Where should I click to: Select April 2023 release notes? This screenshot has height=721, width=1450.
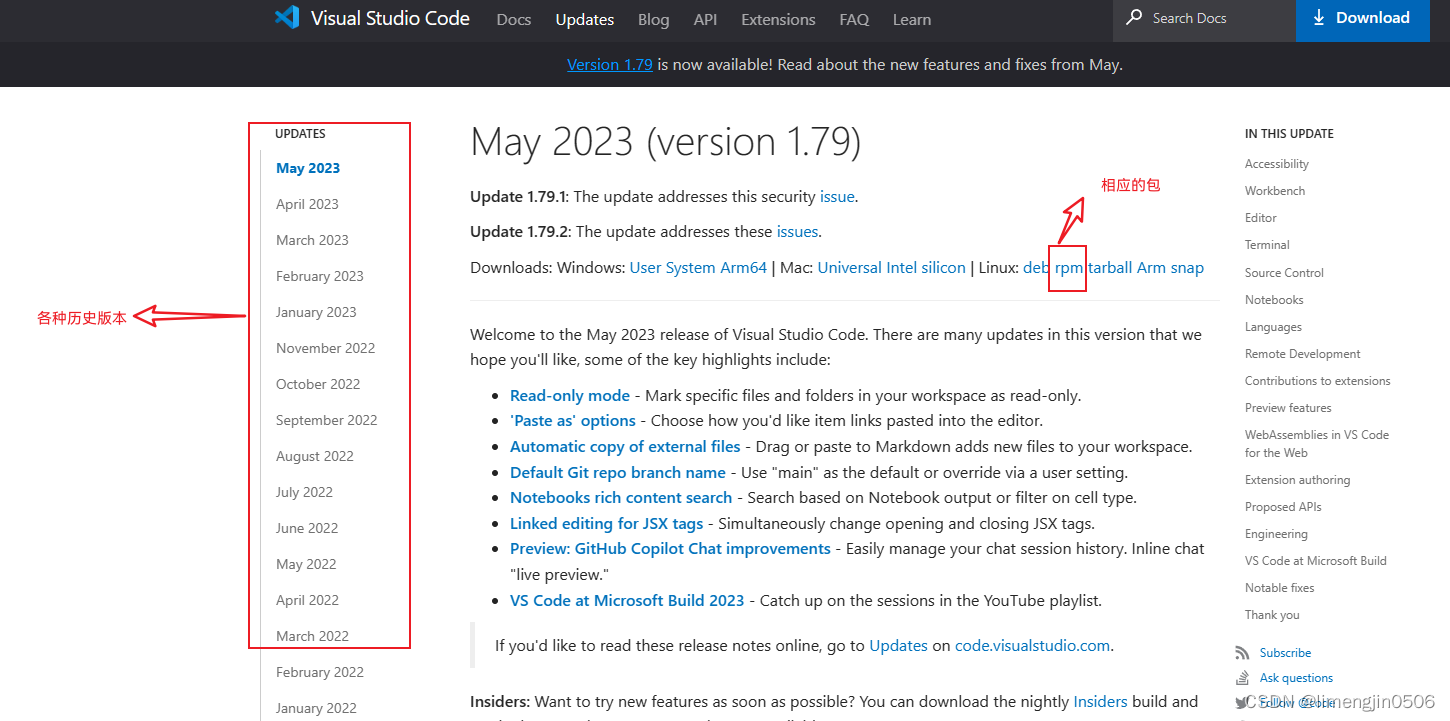307,204
